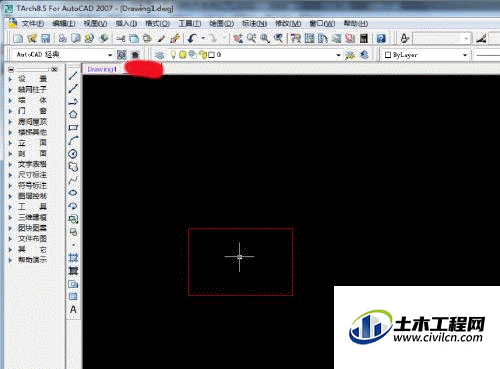Click the 房间屋顶 menu entry
This screenshot has height=369, width=500.
click(32, 122)
